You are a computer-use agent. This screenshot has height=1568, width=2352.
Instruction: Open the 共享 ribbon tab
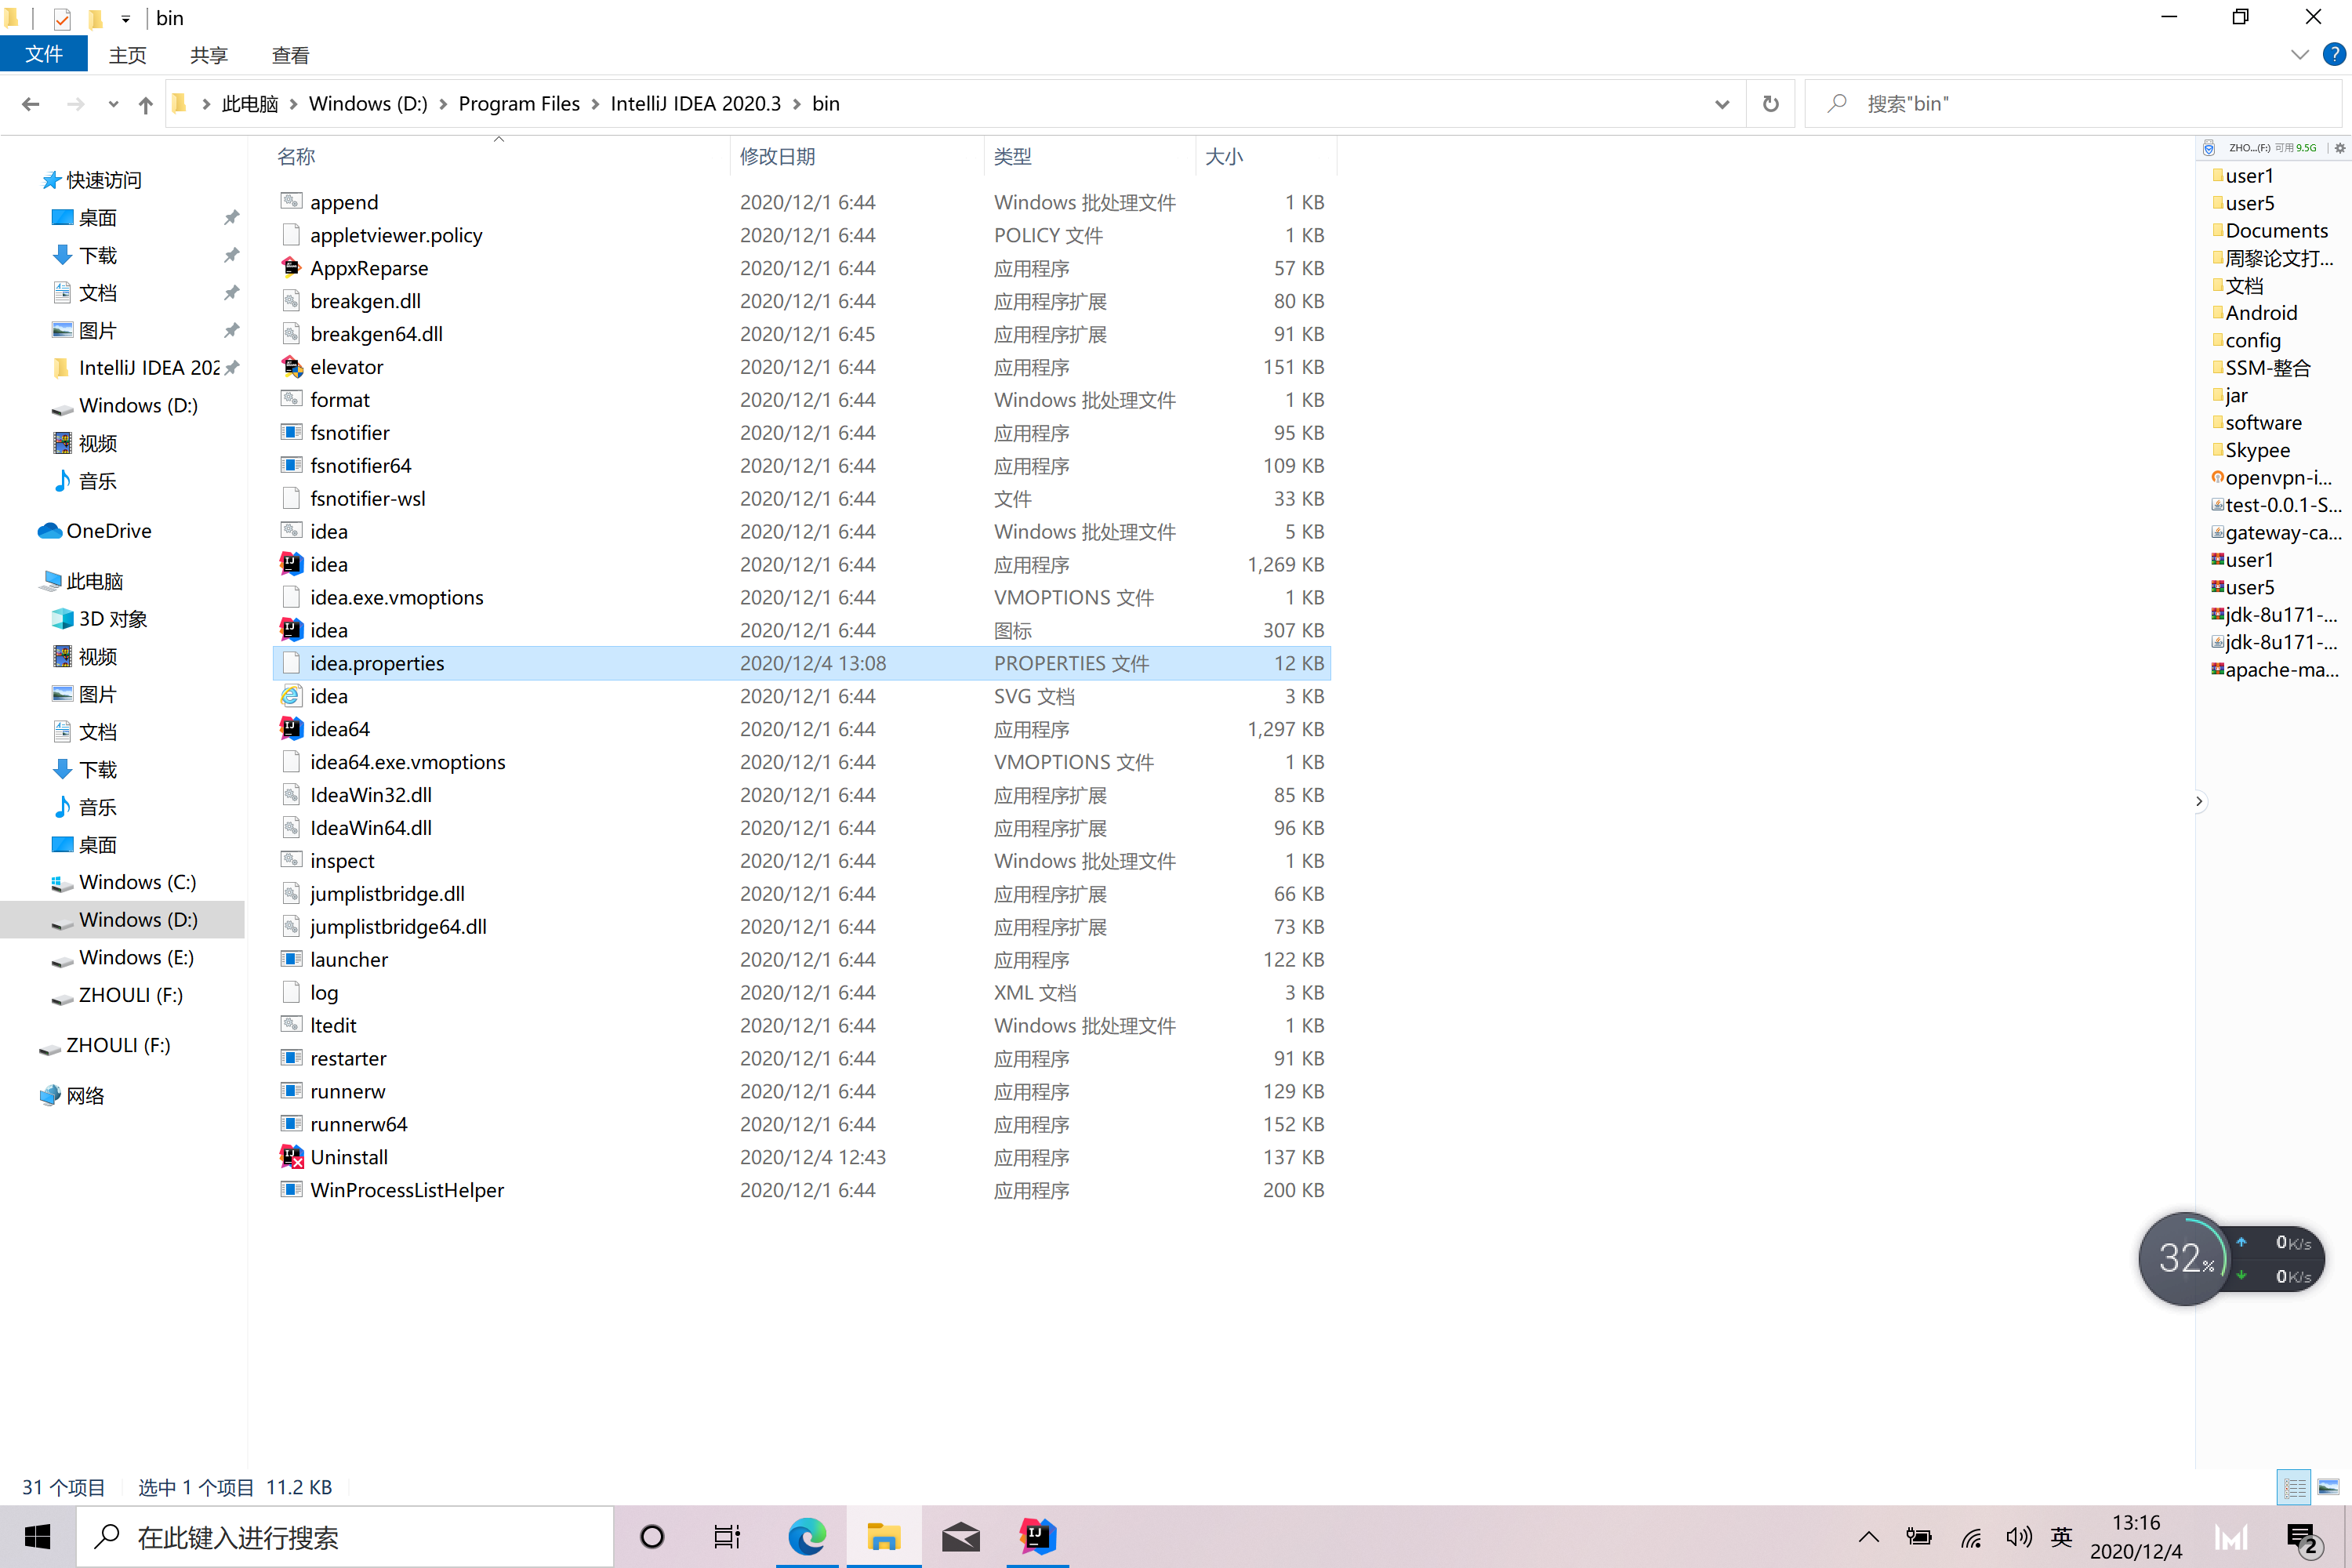(x=208, y=55)
